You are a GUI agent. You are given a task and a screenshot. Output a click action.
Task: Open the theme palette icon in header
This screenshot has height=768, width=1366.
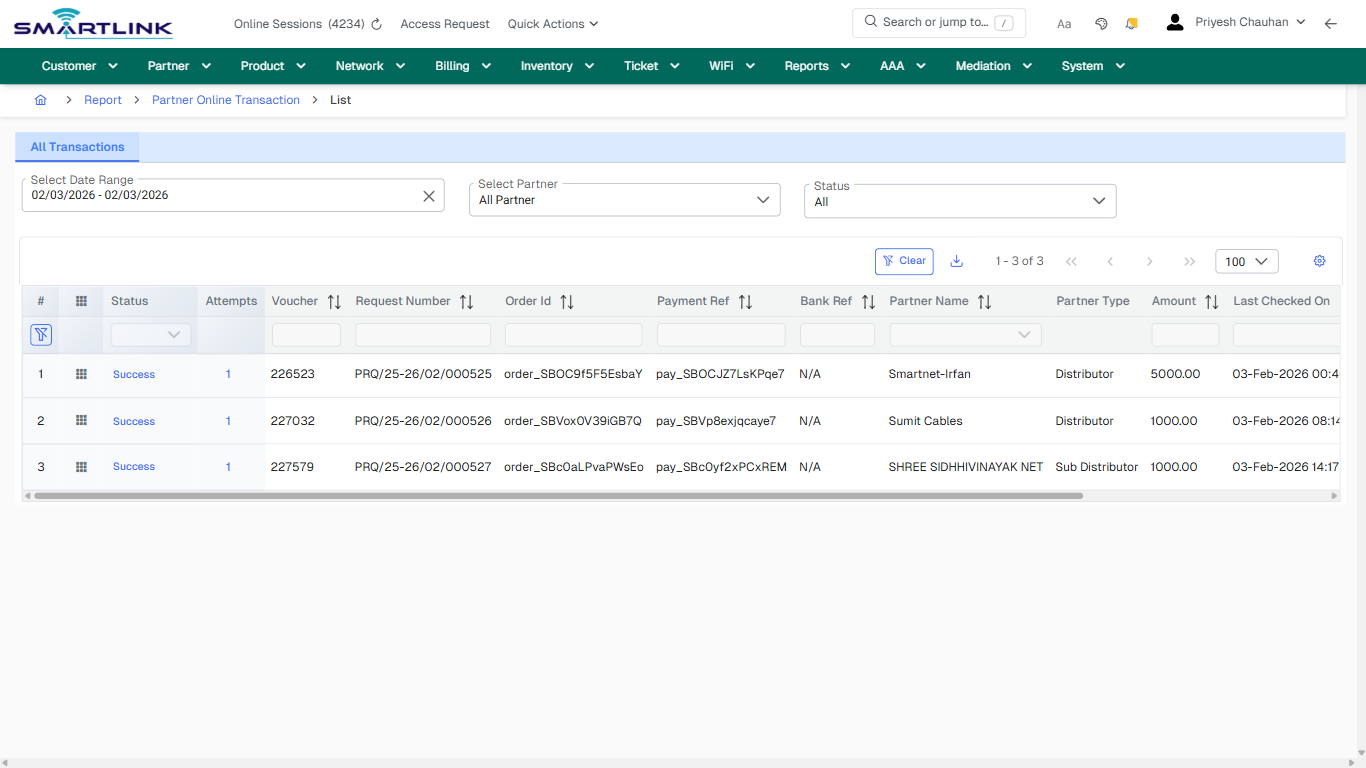(x=1101, y=22)
